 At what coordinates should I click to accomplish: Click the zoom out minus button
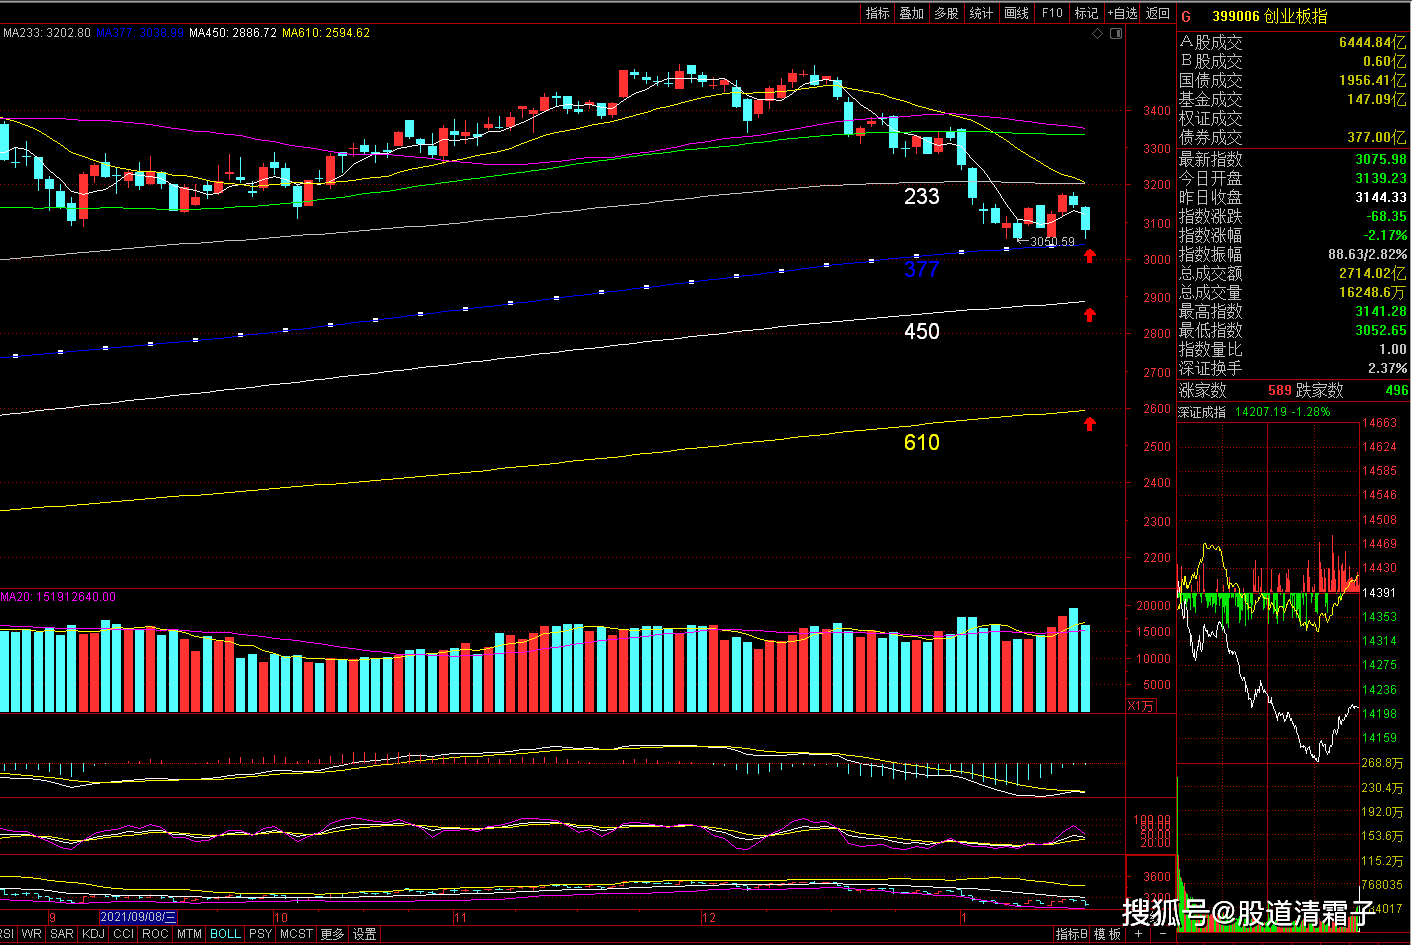(1162, 934)
